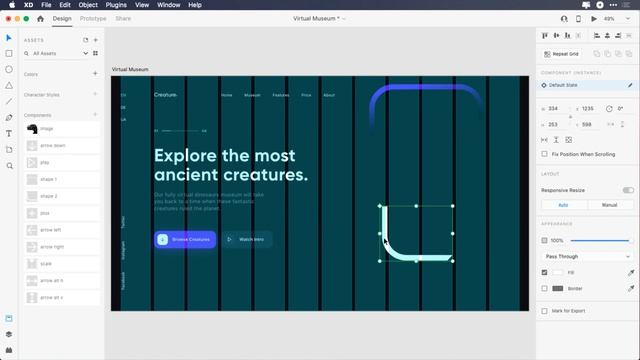
Task: Choose the Select arrow tool
Action: (x=9, y=38)
